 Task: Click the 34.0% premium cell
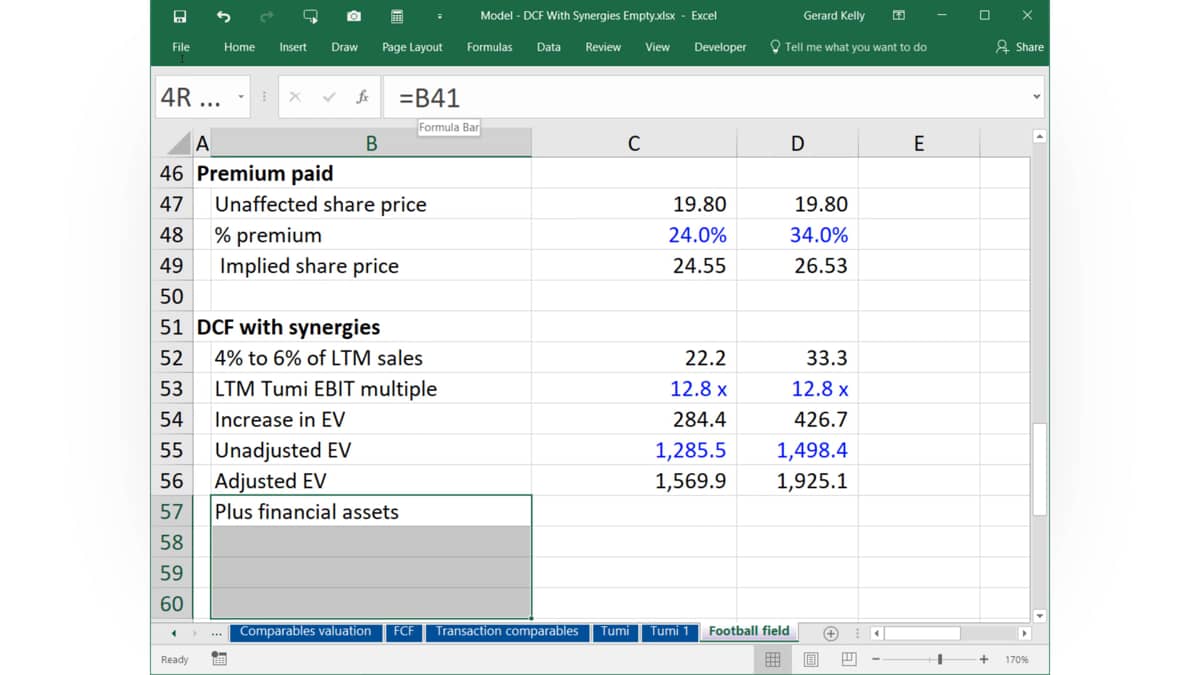point(797,235)
